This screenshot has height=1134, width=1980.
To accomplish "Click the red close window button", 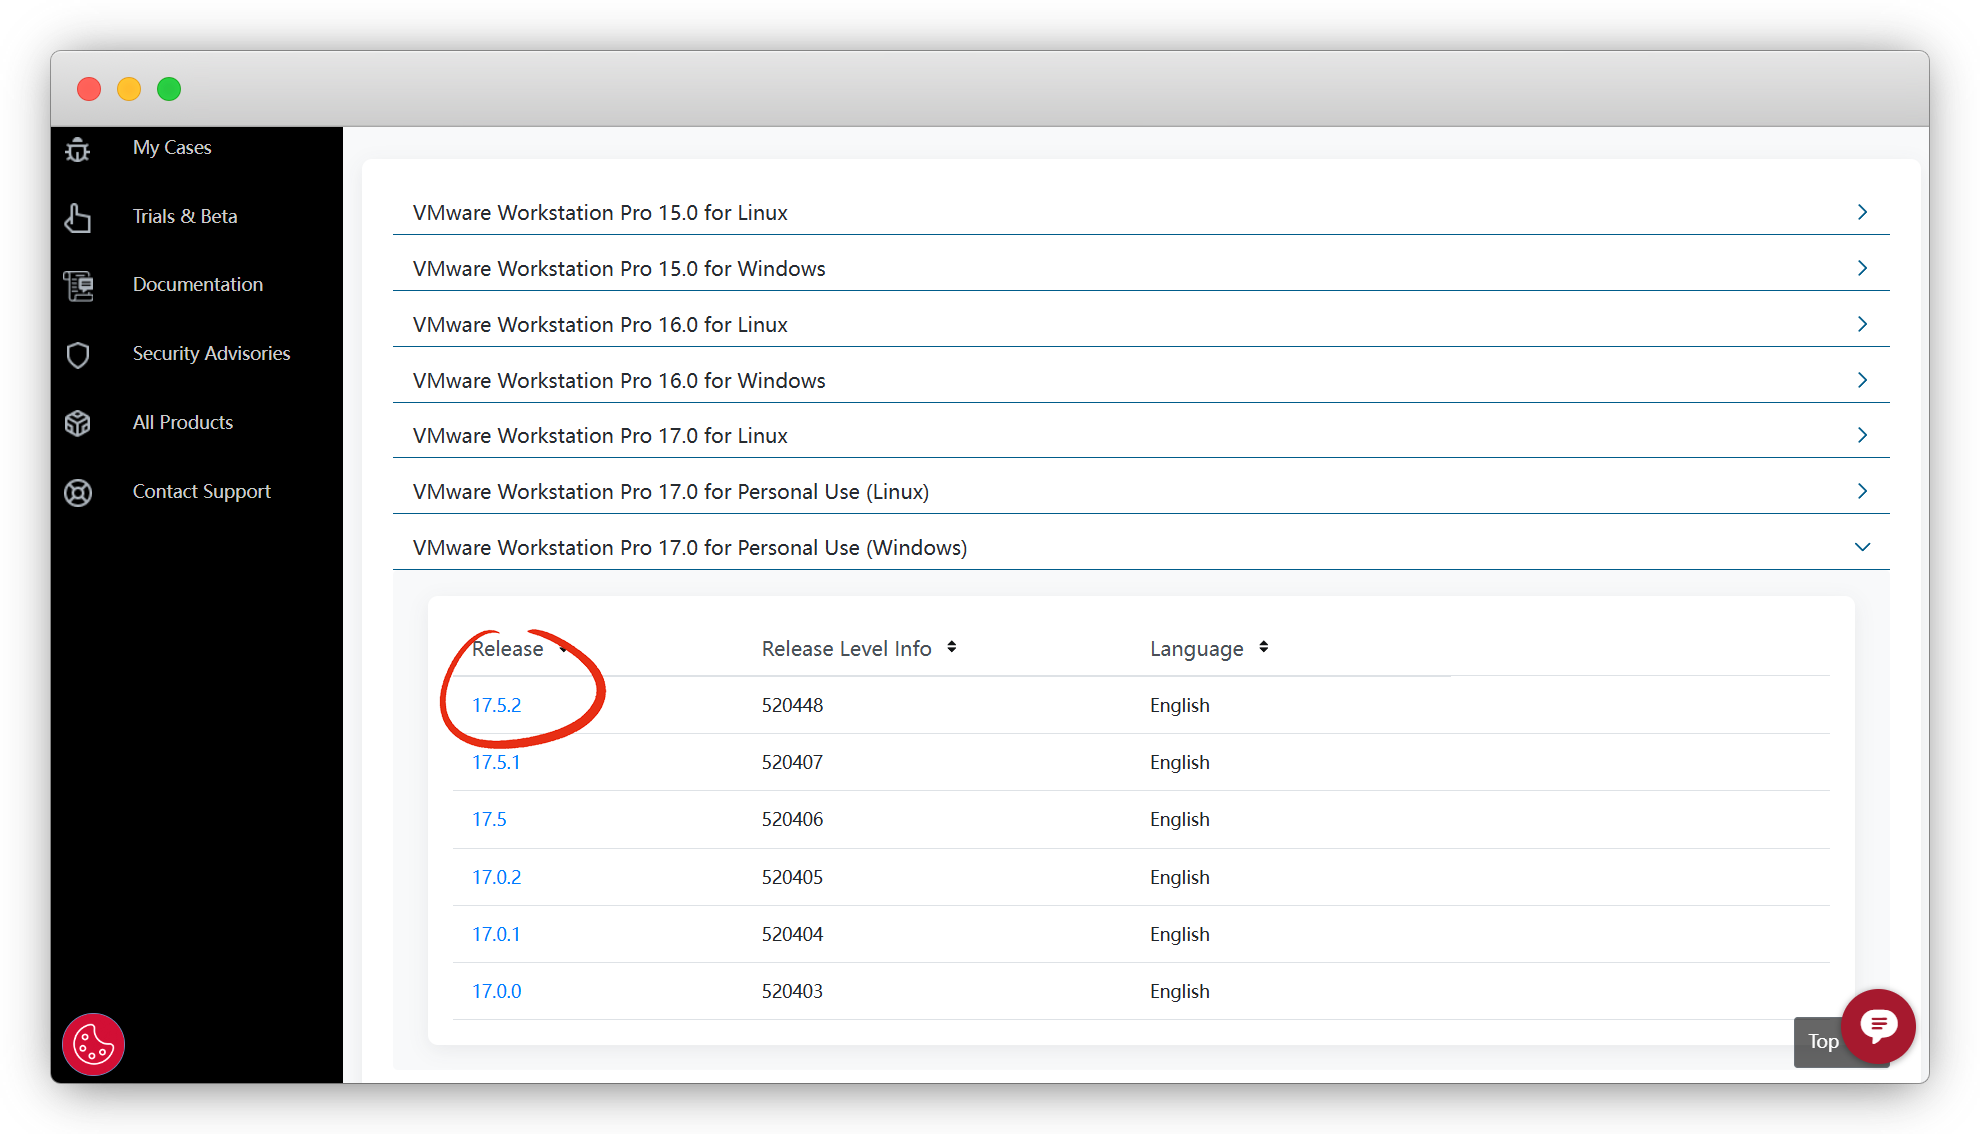I will [89, 89].
